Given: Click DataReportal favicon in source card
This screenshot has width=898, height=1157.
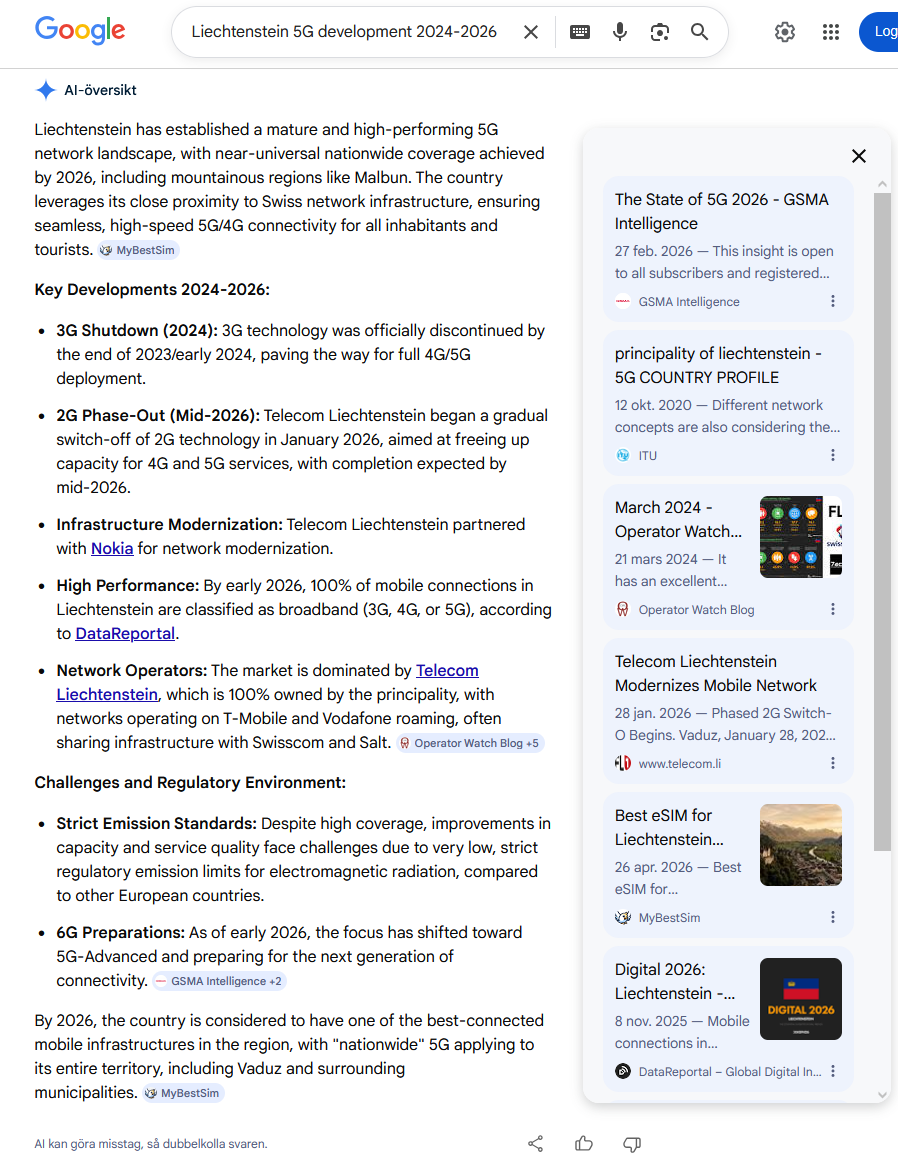Looking at the screenshot, I should (x=623, y=1071).
